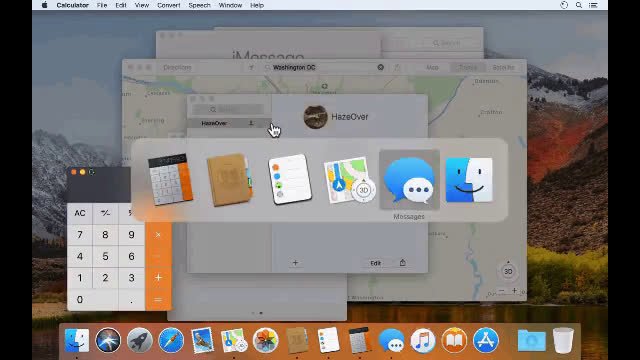Click the 0 key in Calculator
Viewport: 640px width, 360px height.
(93, 300)
